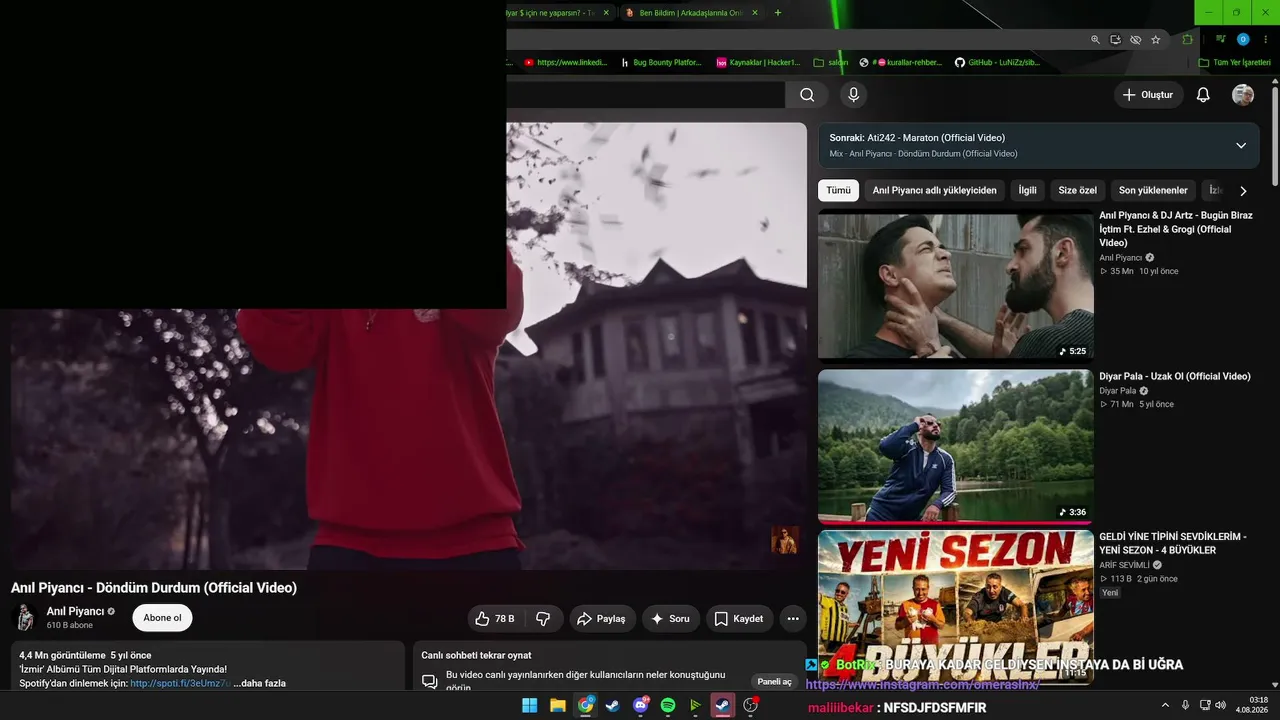The image size is (1280, 720).
Task: Show more filter chips with right arrow
Action: [1243, 191]
